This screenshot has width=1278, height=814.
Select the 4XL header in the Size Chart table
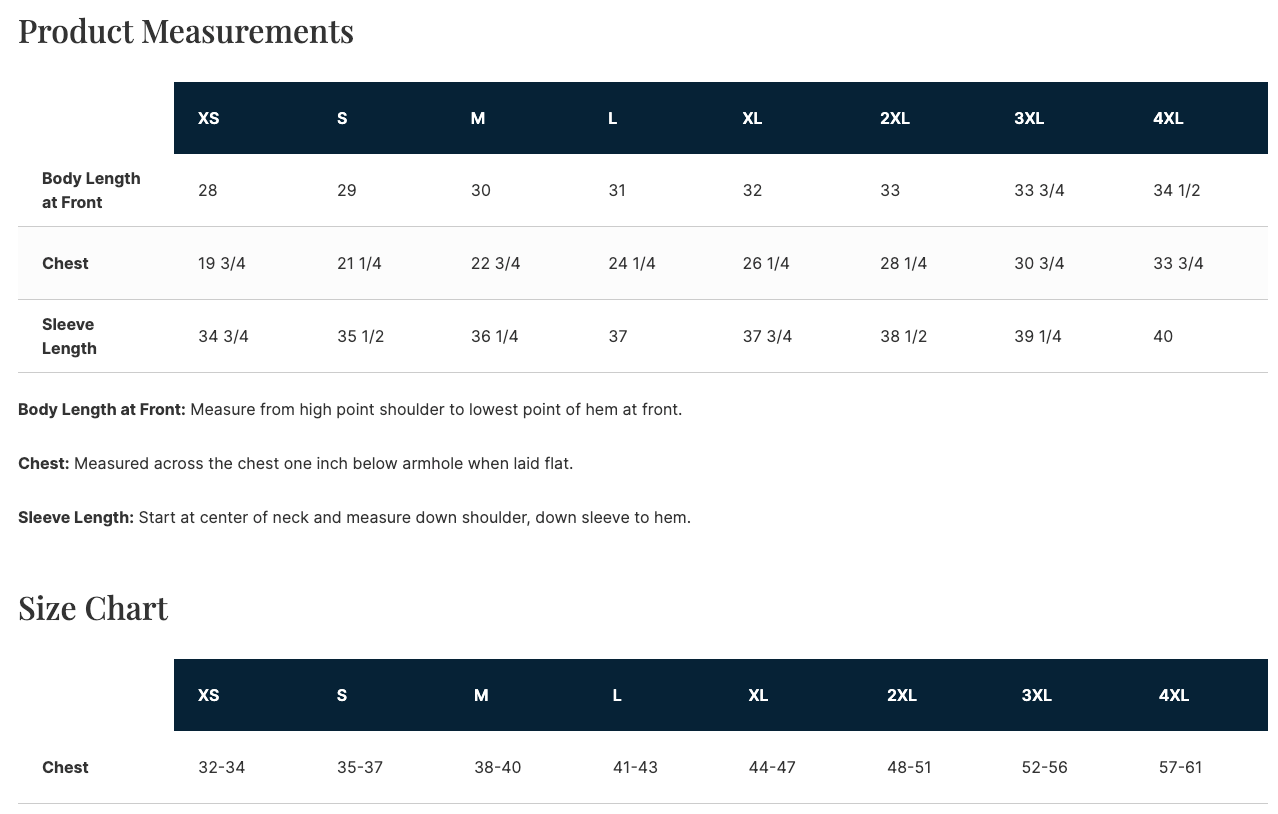[x=1173, y=695]
